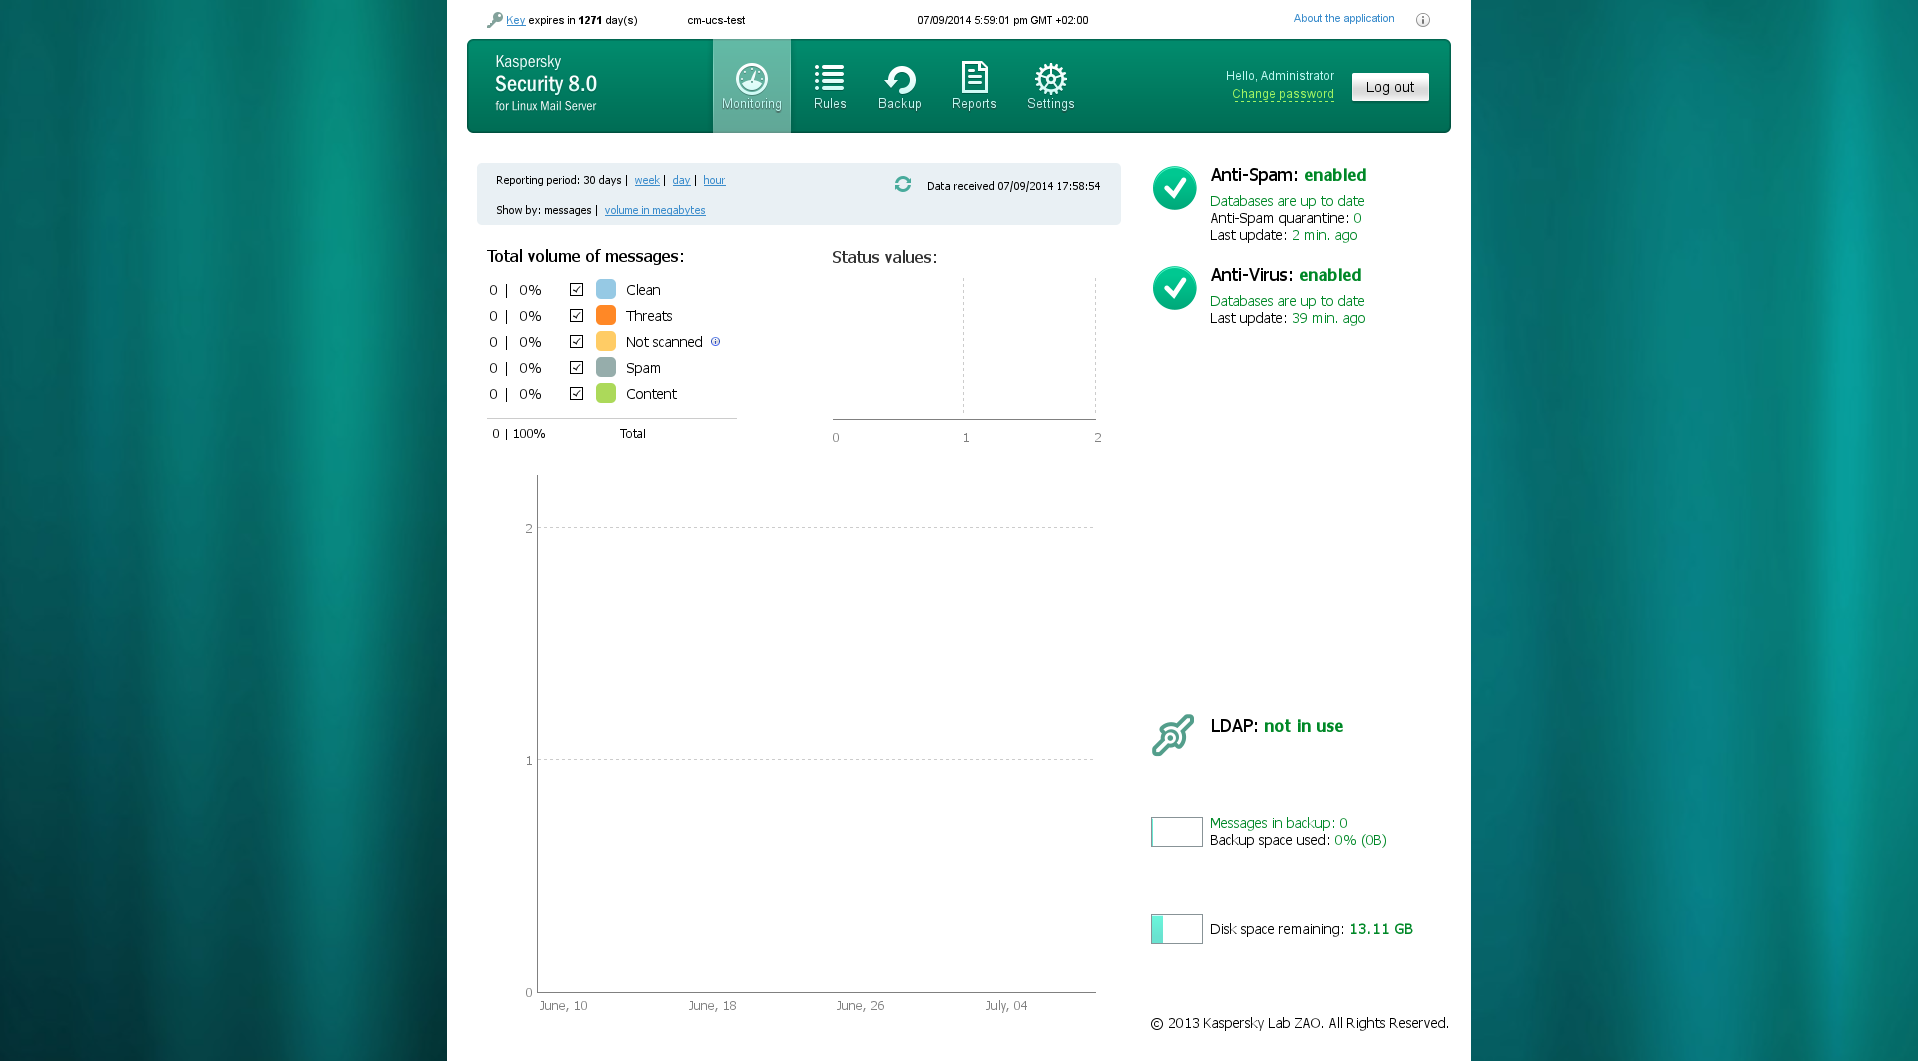Click the LDAP connection status icon
Image resolution: width=1918 pixels, height=1061 pixels.
tap(1172, 735)
